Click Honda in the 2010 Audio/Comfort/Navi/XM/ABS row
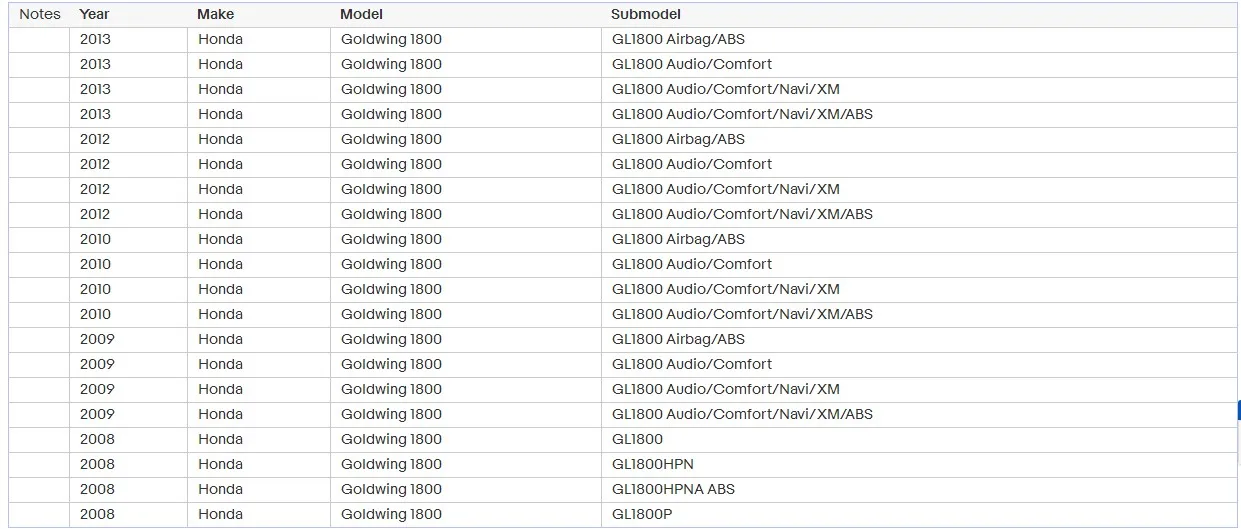The image size is (1241, 529). click(220, 314)
